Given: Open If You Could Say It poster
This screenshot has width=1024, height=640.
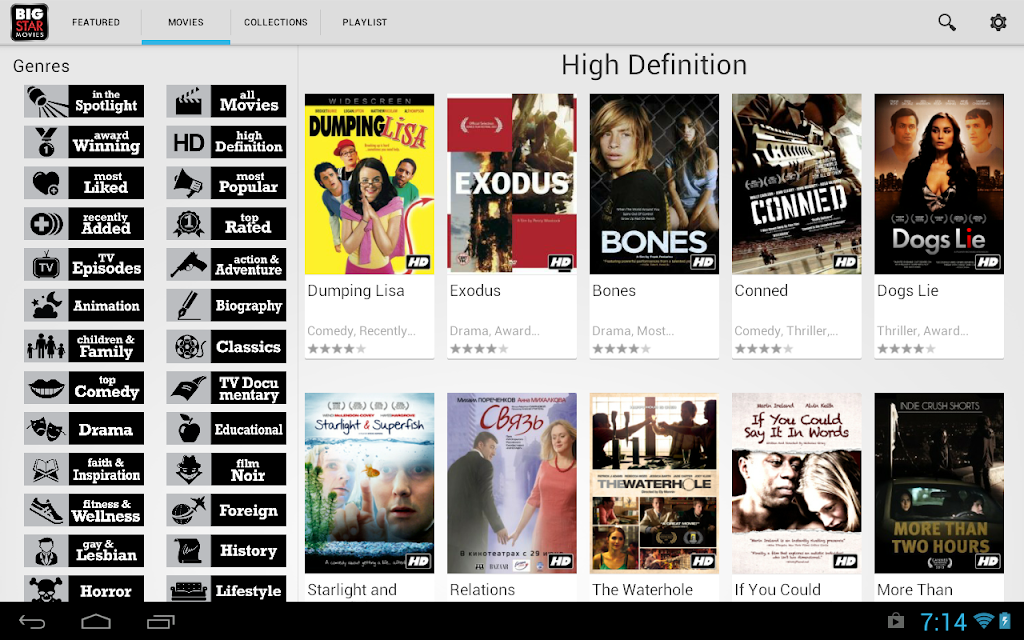Looking at the screenshot, I should pyautogui.click(x=796, y=483).
